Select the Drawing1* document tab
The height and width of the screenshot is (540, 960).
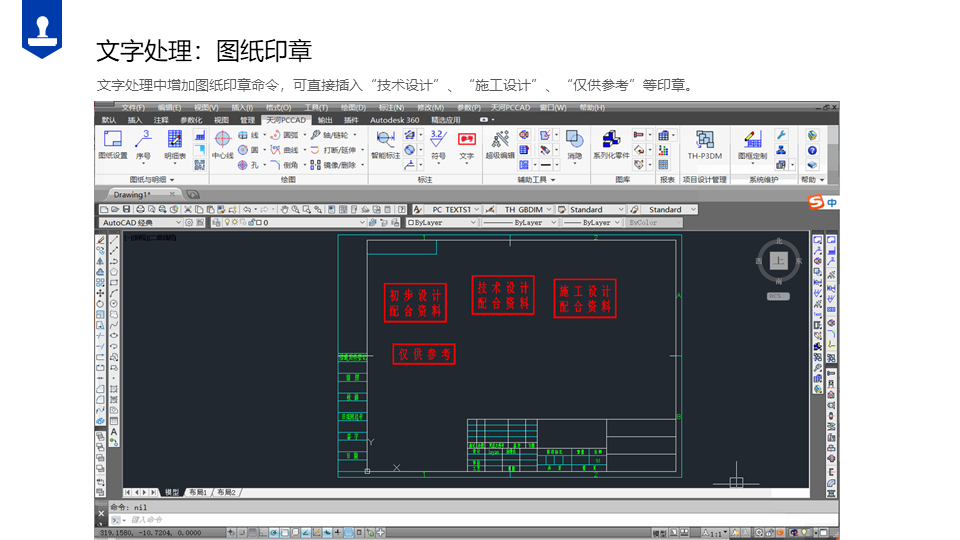click(132, 195)
